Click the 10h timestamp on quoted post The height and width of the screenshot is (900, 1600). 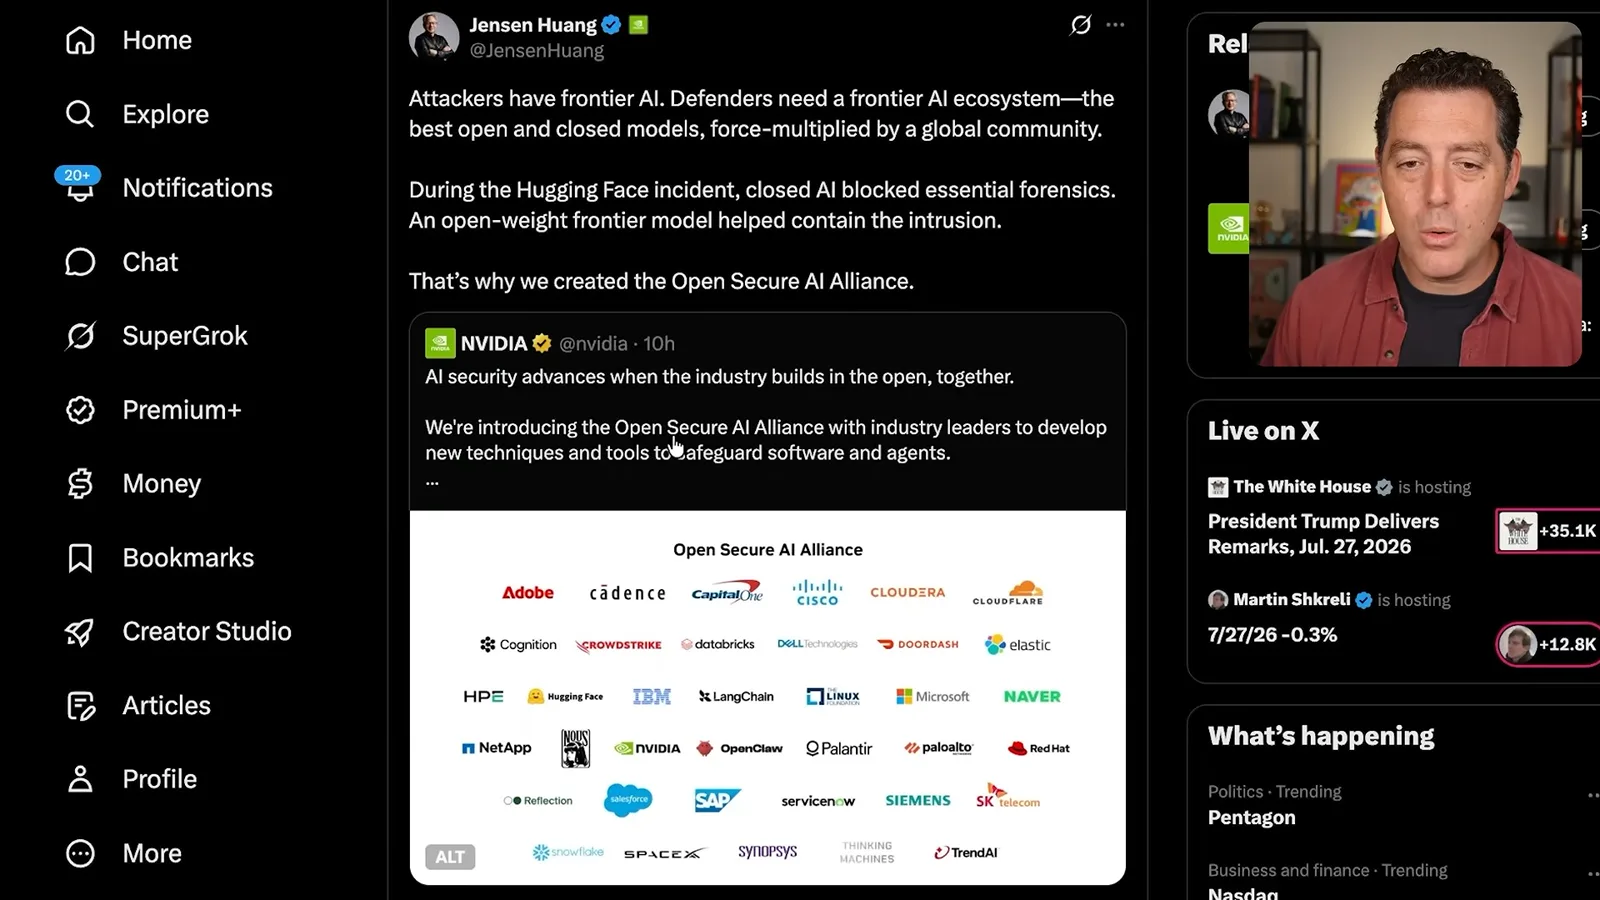tap(659, 343)
